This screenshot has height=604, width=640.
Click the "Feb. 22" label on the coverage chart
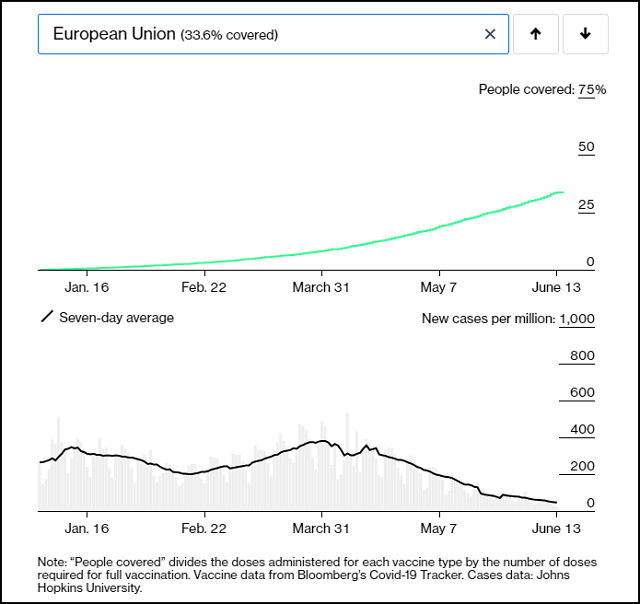tap(204, 287)
